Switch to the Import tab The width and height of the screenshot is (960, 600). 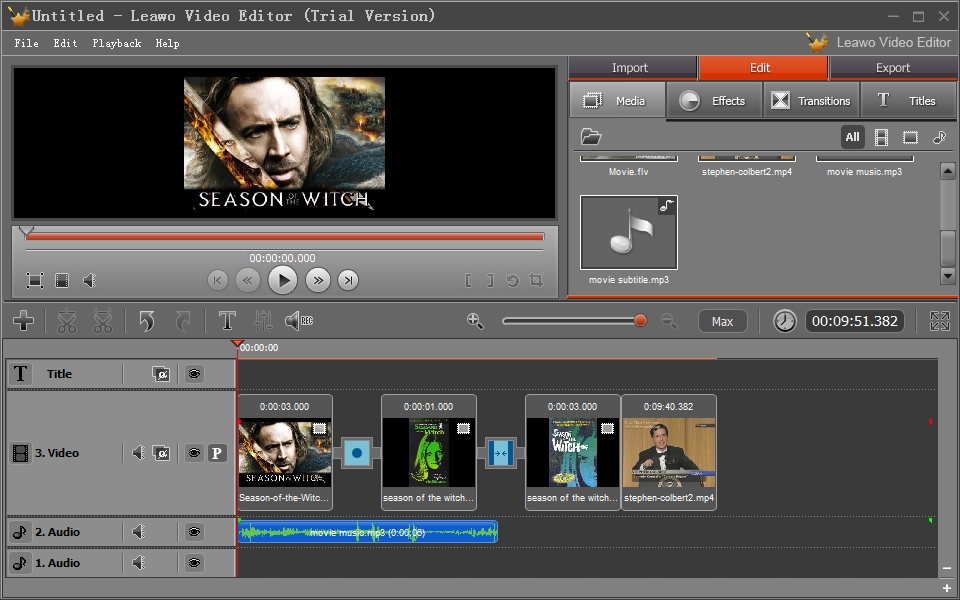(632, 68)
